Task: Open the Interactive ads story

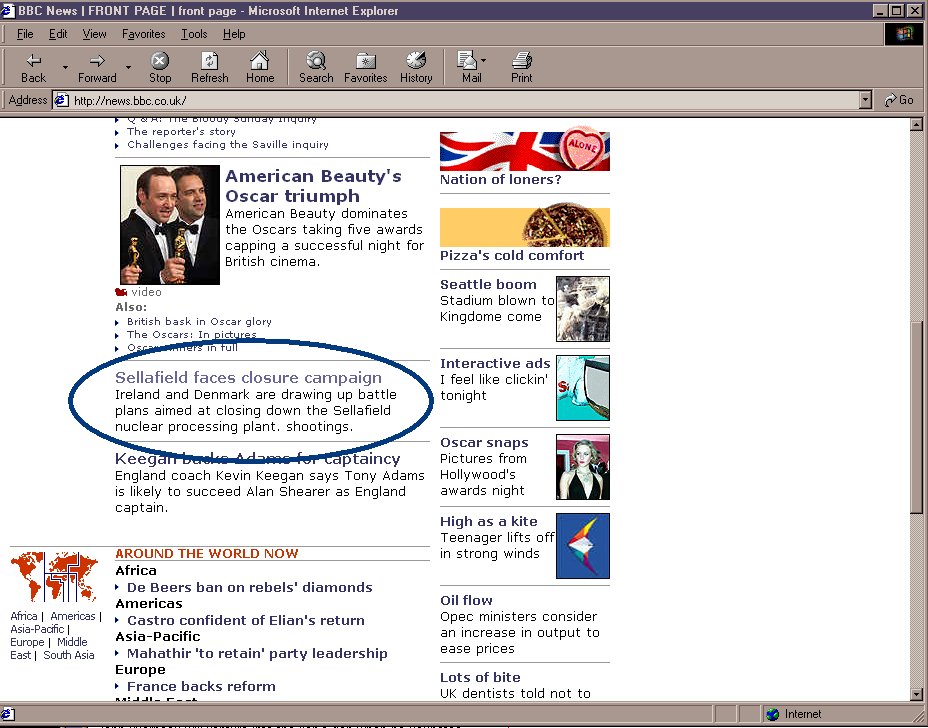Action: (x=495, y=363)
